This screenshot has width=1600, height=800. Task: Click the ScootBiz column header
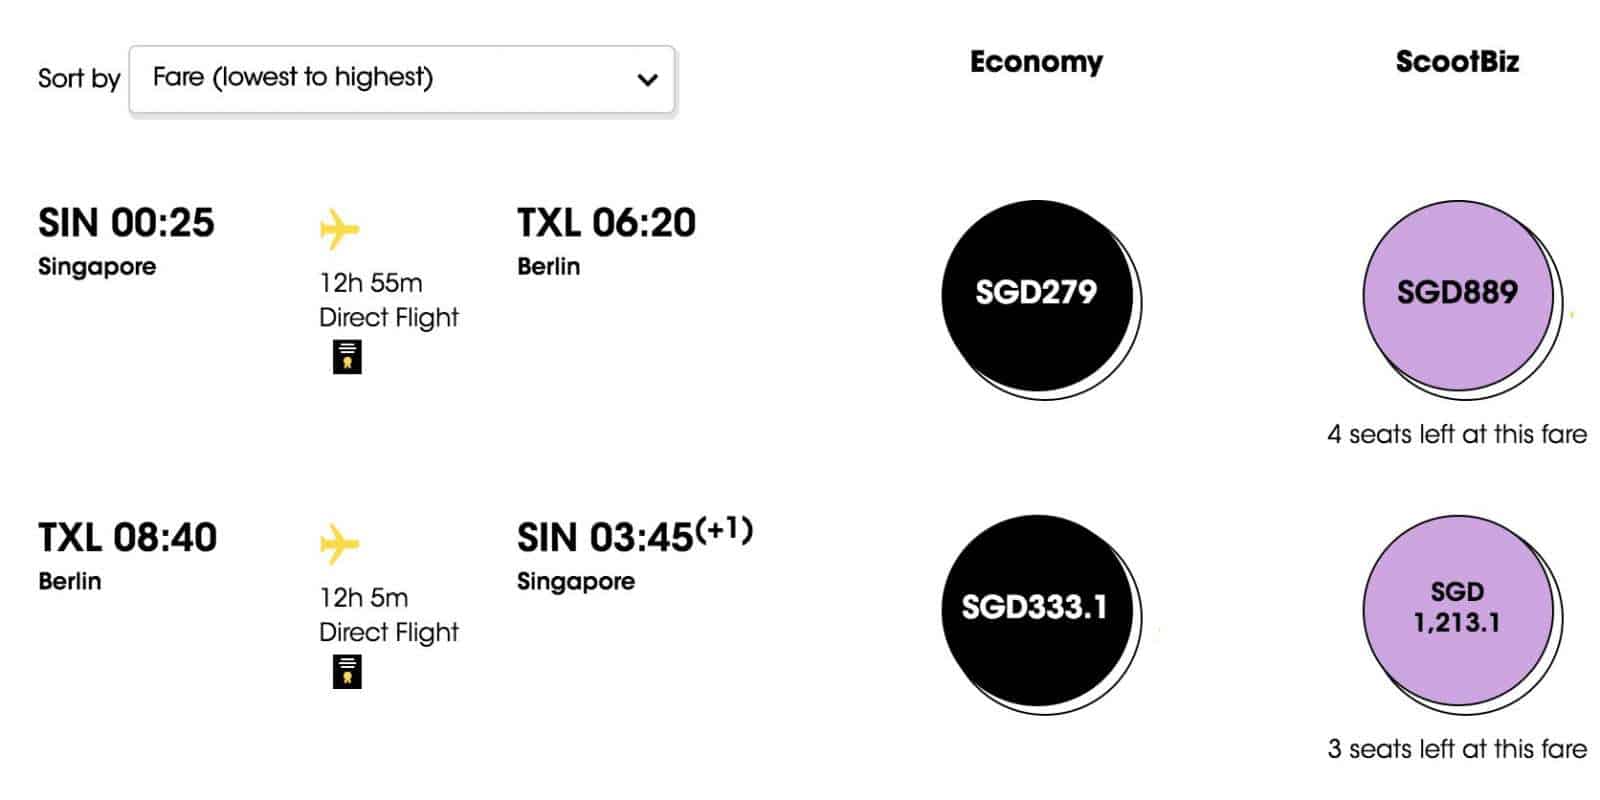pos(1457,62)
